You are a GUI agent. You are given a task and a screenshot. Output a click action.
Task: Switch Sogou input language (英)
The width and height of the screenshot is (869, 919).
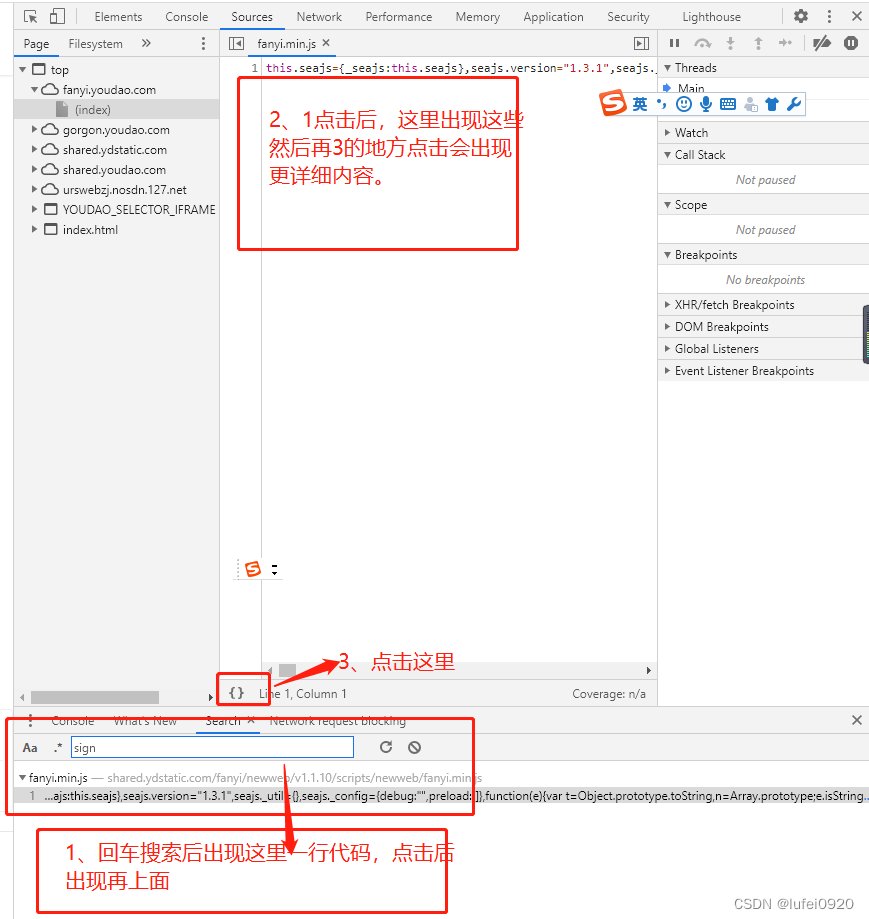[x=639, y=104]
